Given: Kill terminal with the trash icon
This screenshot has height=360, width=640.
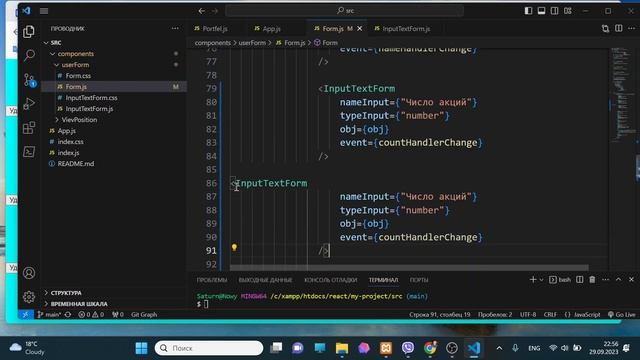Looking at the screenshot, I should coord(592,280).
